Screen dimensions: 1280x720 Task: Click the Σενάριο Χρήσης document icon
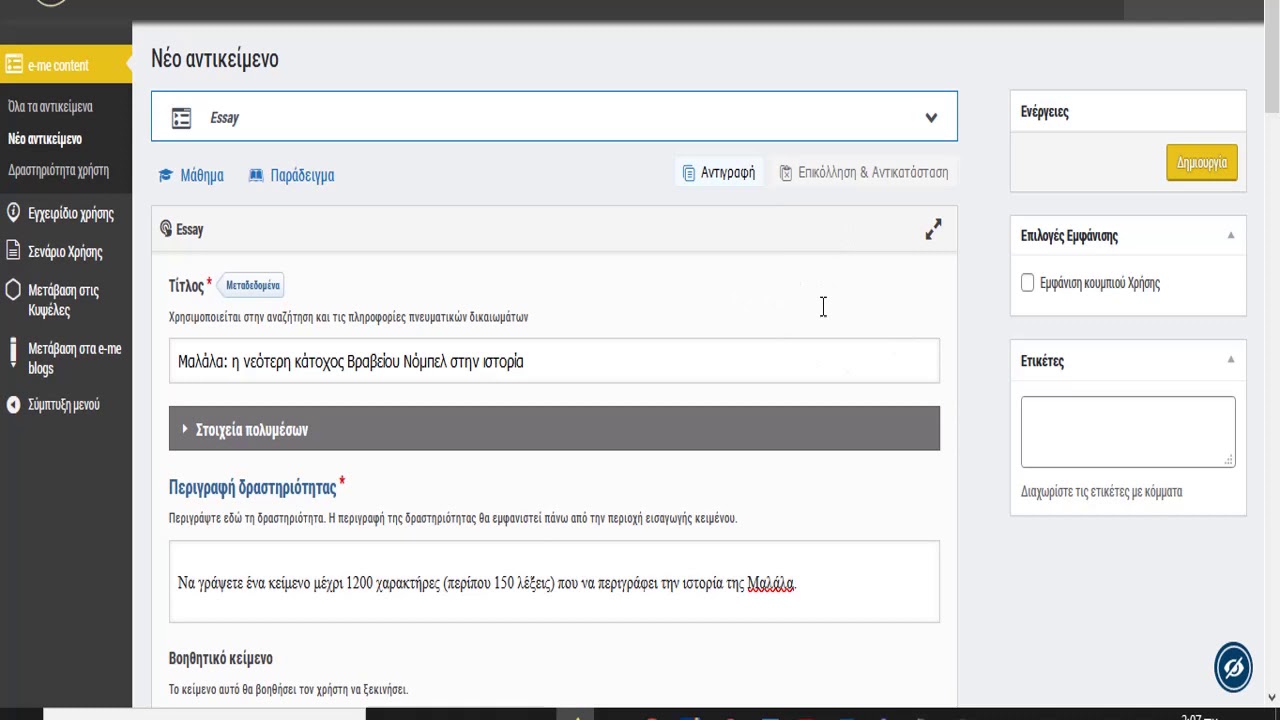13,251
